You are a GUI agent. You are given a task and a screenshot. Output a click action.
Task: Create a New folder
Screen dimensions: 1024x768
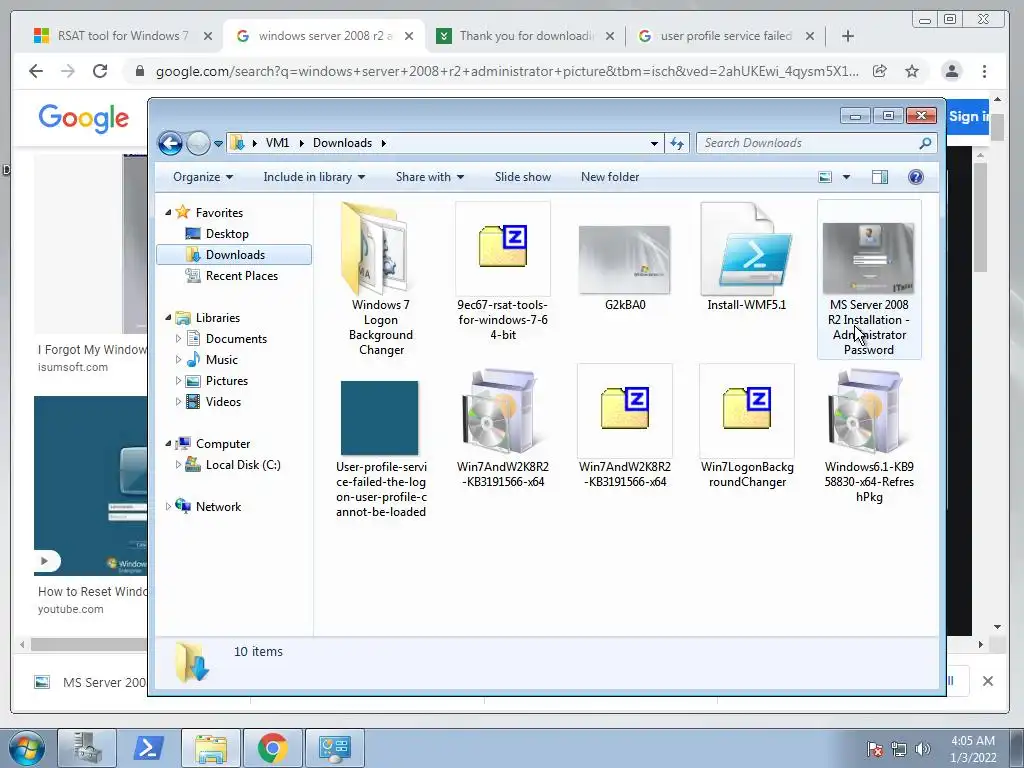[x=610, y=177]
